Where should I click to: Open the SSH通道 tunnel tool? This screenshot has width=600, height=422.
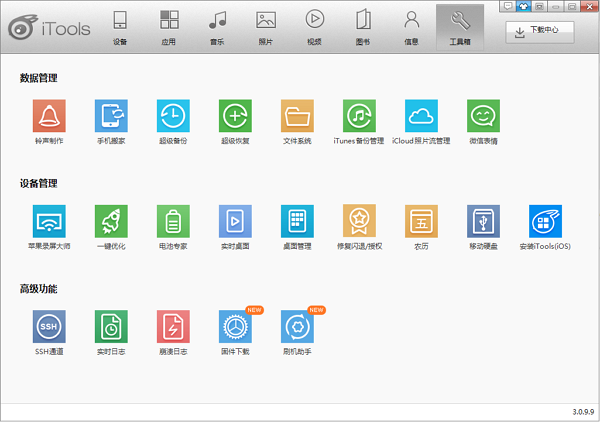click(x=49, y=326)
